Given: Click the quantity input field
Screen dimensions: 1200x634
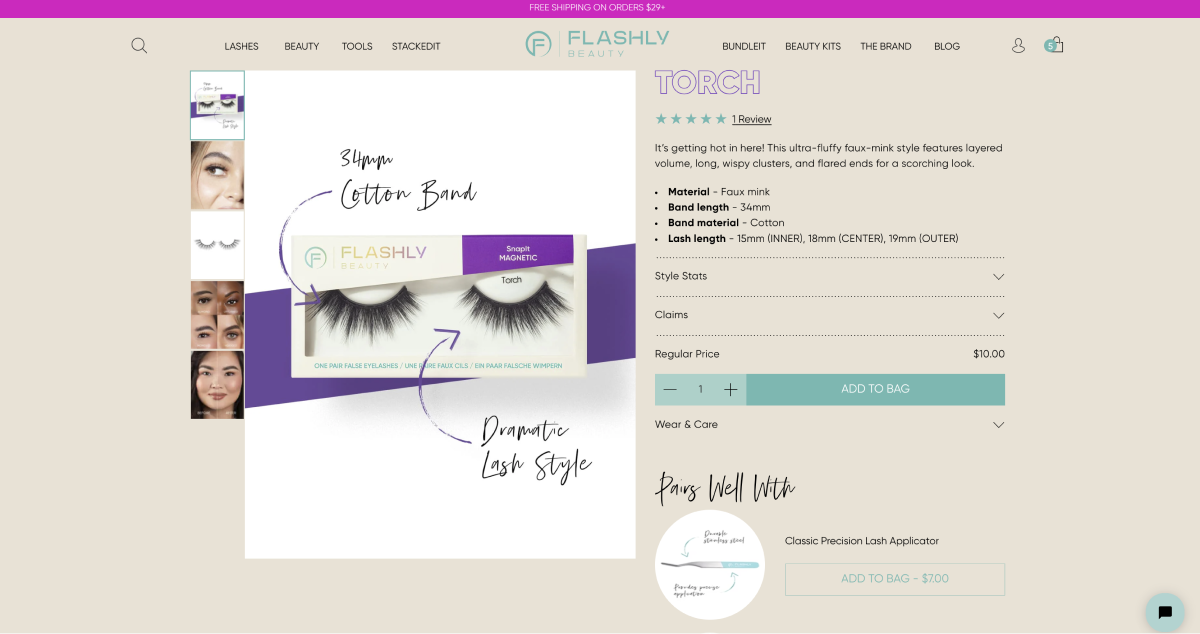Looking at the screenshot, I should point(700,389).
